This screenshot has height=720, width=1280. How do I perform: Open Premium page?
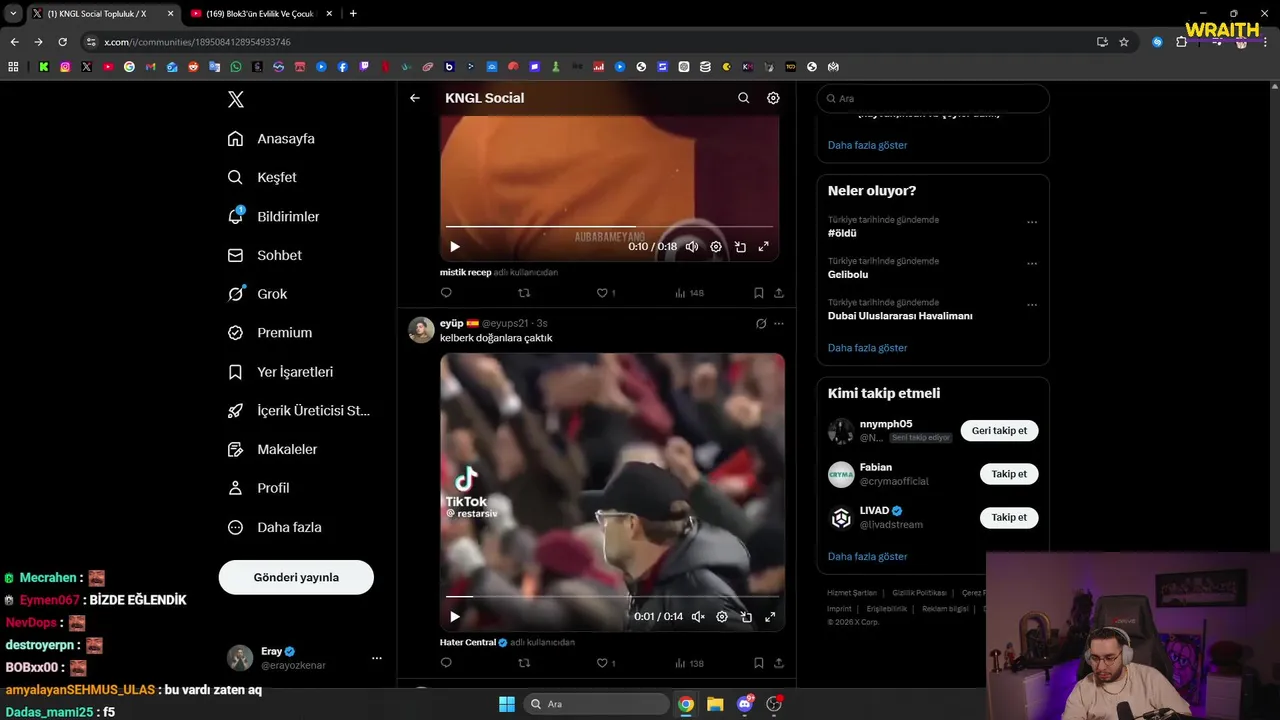[269, 333]
